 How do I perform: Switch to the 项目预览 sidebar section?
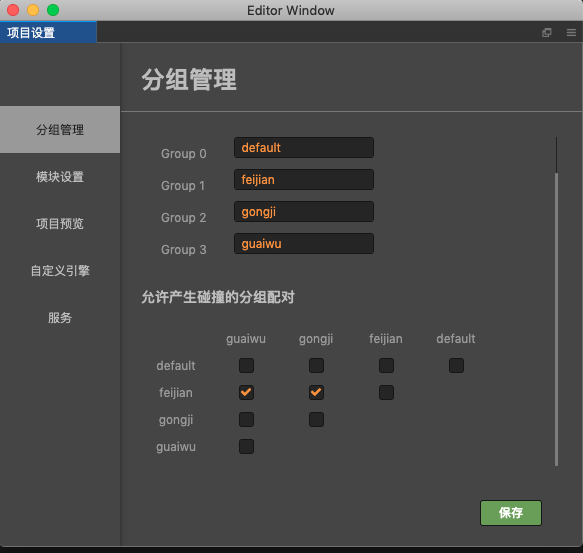[60, 224]
